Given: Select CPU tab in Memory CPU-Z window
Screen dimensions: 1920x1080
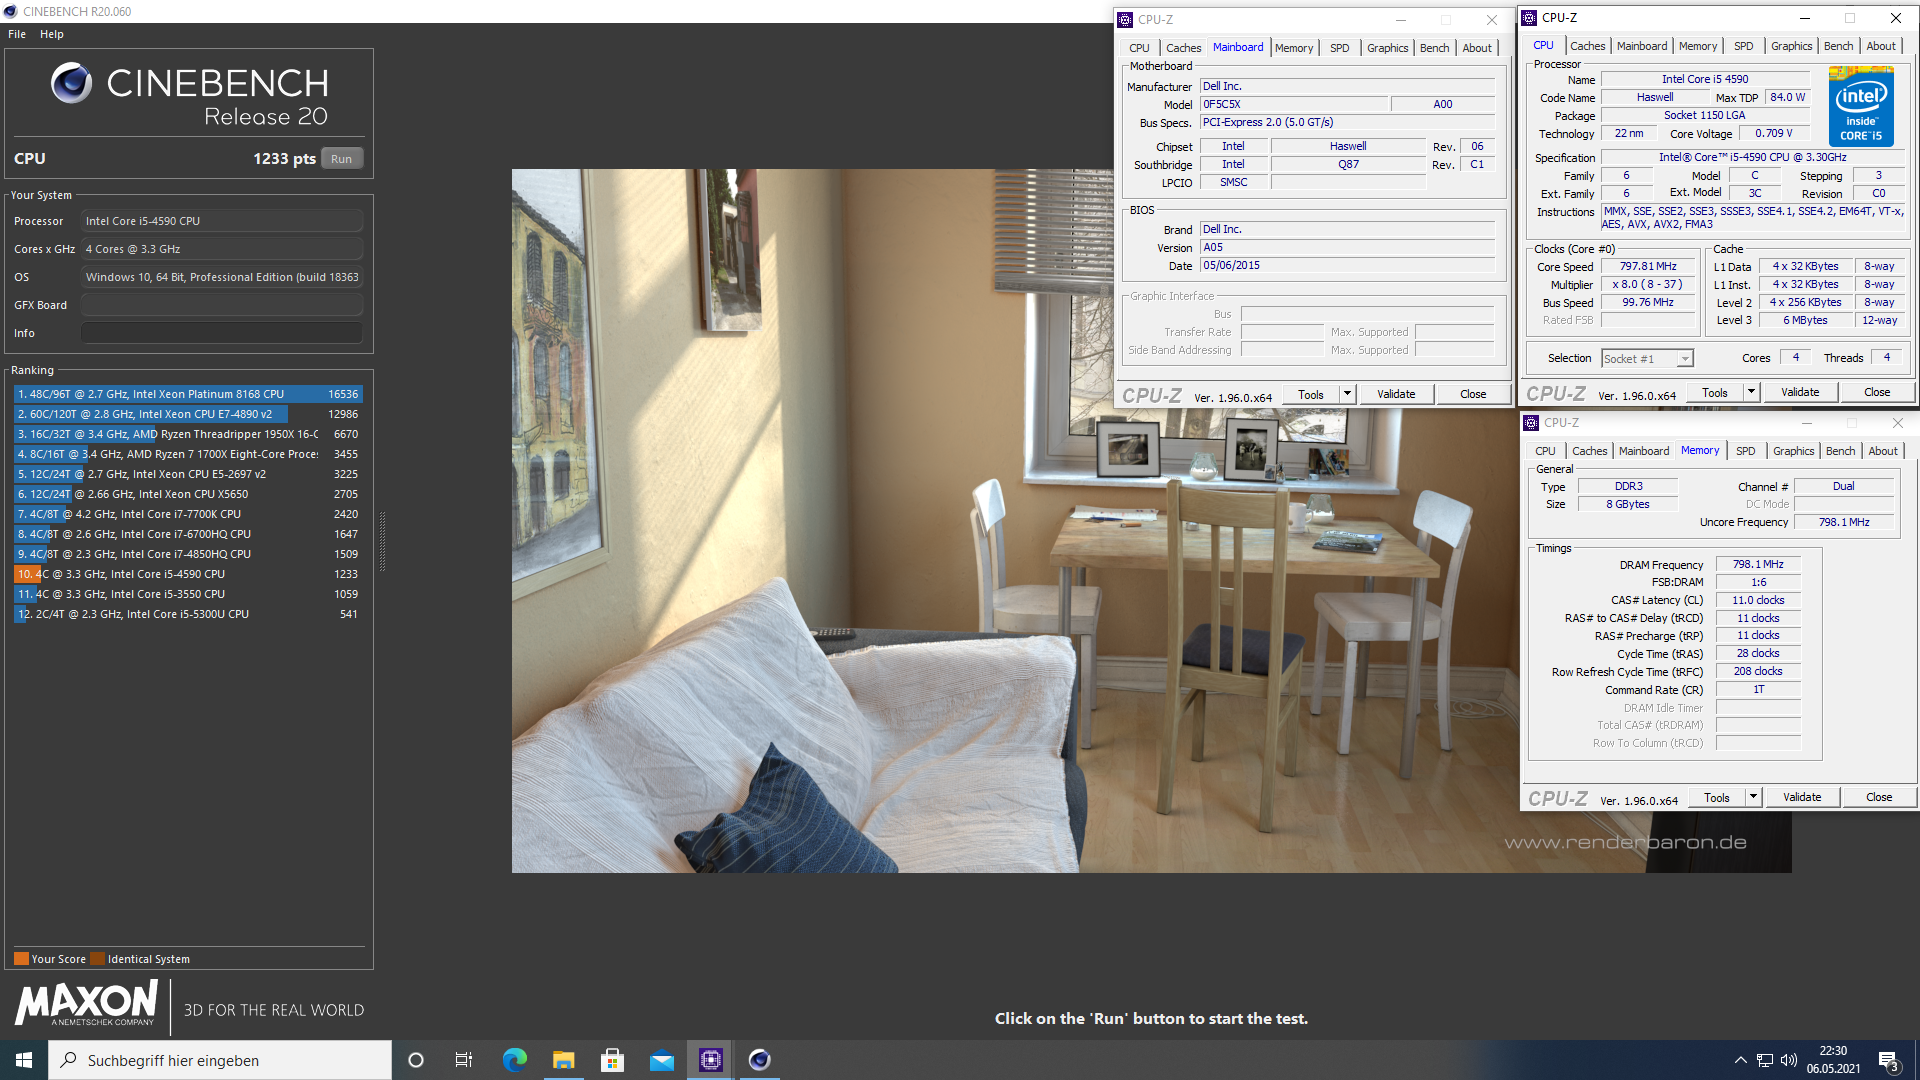Looking at the screenshot, I should point(1545,451).
